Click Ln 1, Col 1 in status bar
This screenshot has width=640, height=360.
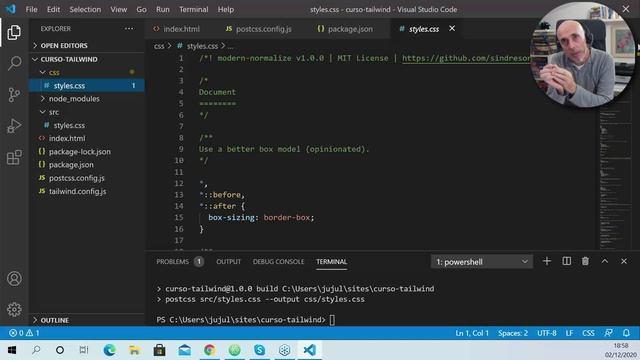point(472,333)
